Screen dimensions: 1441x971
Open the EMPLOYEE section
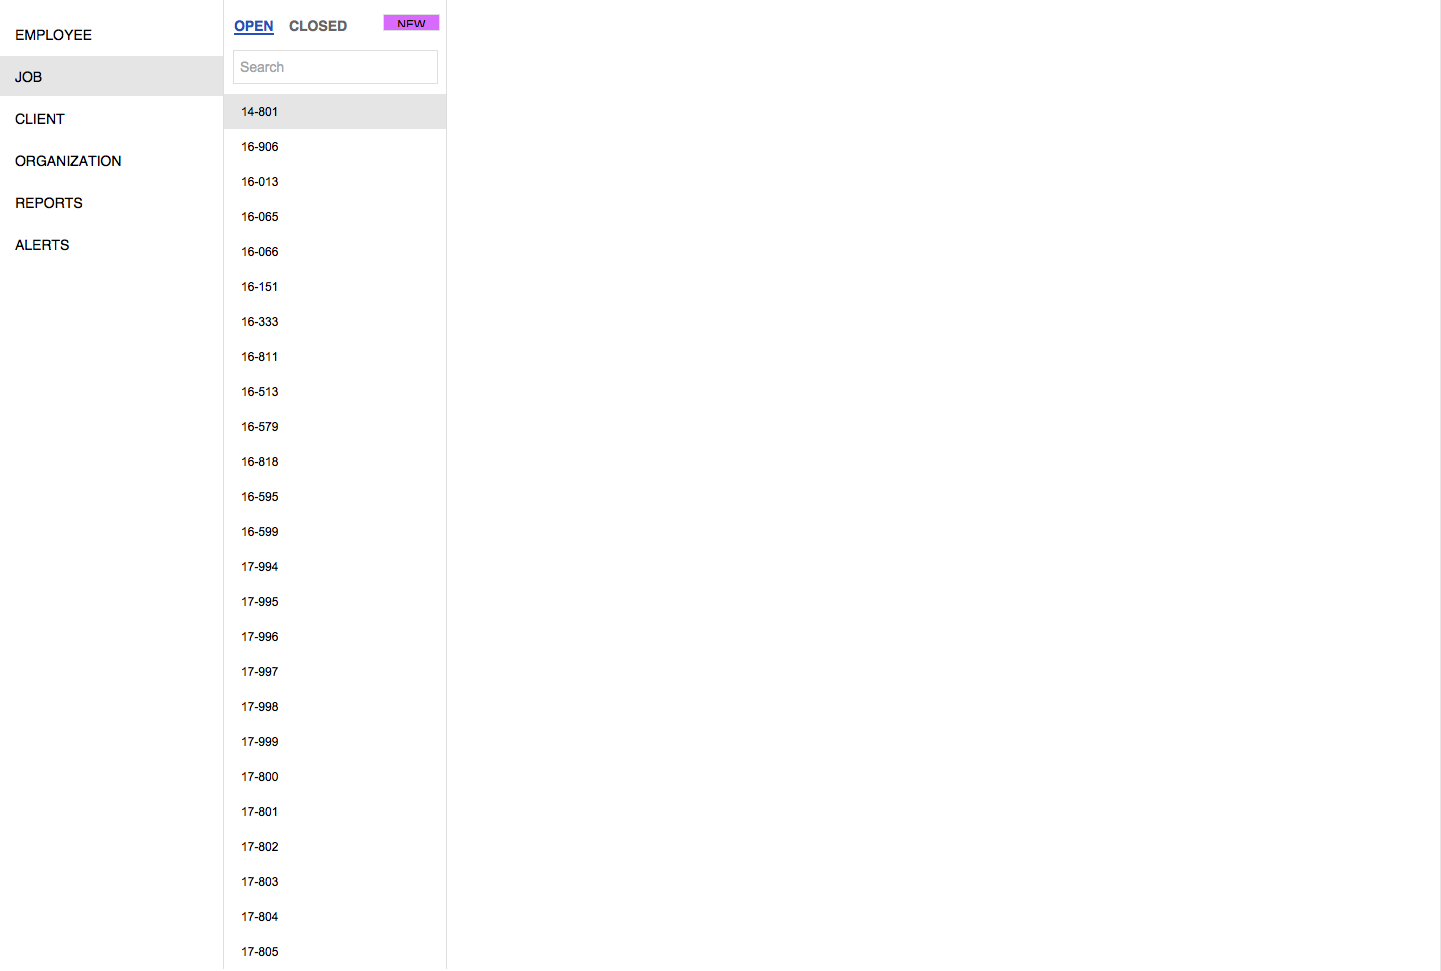[111, 35]
